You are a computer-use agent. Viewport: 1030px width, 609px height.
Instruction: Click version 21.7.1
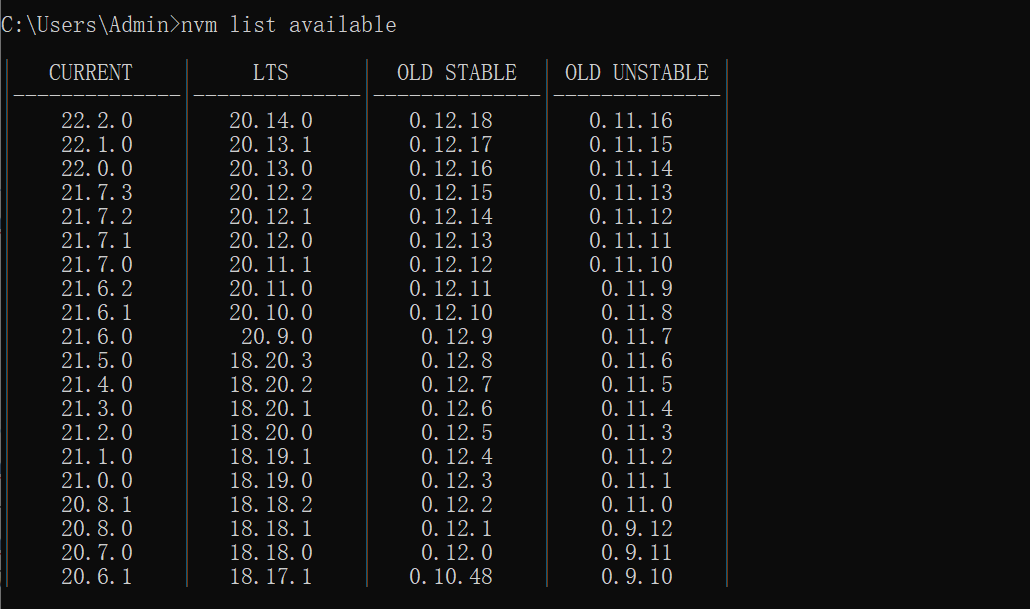pyautogui.click(x=97, y=240)
